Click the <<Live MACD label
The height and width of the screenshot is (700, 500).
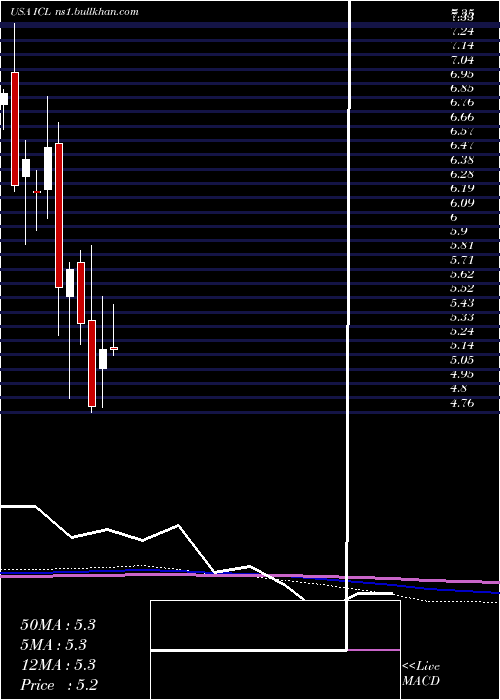(421, 674)
